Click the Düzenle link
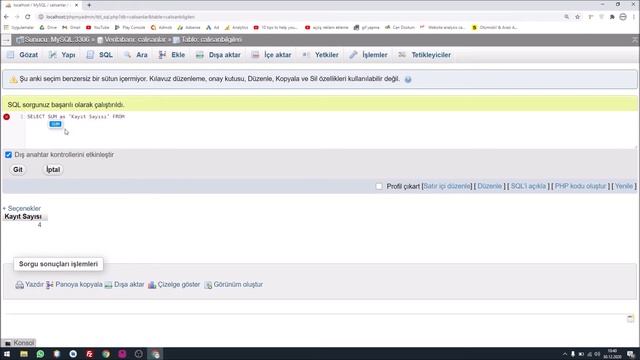The image size is (640, 360). click(489, 186)
